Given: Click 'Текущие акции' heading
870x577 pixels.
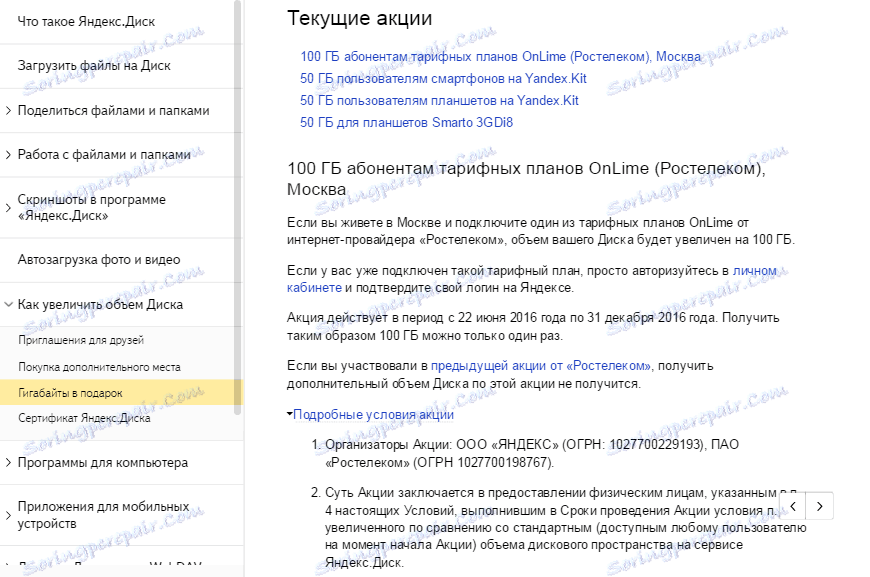Looking at the screenshot, I should [x=359, y=18].
